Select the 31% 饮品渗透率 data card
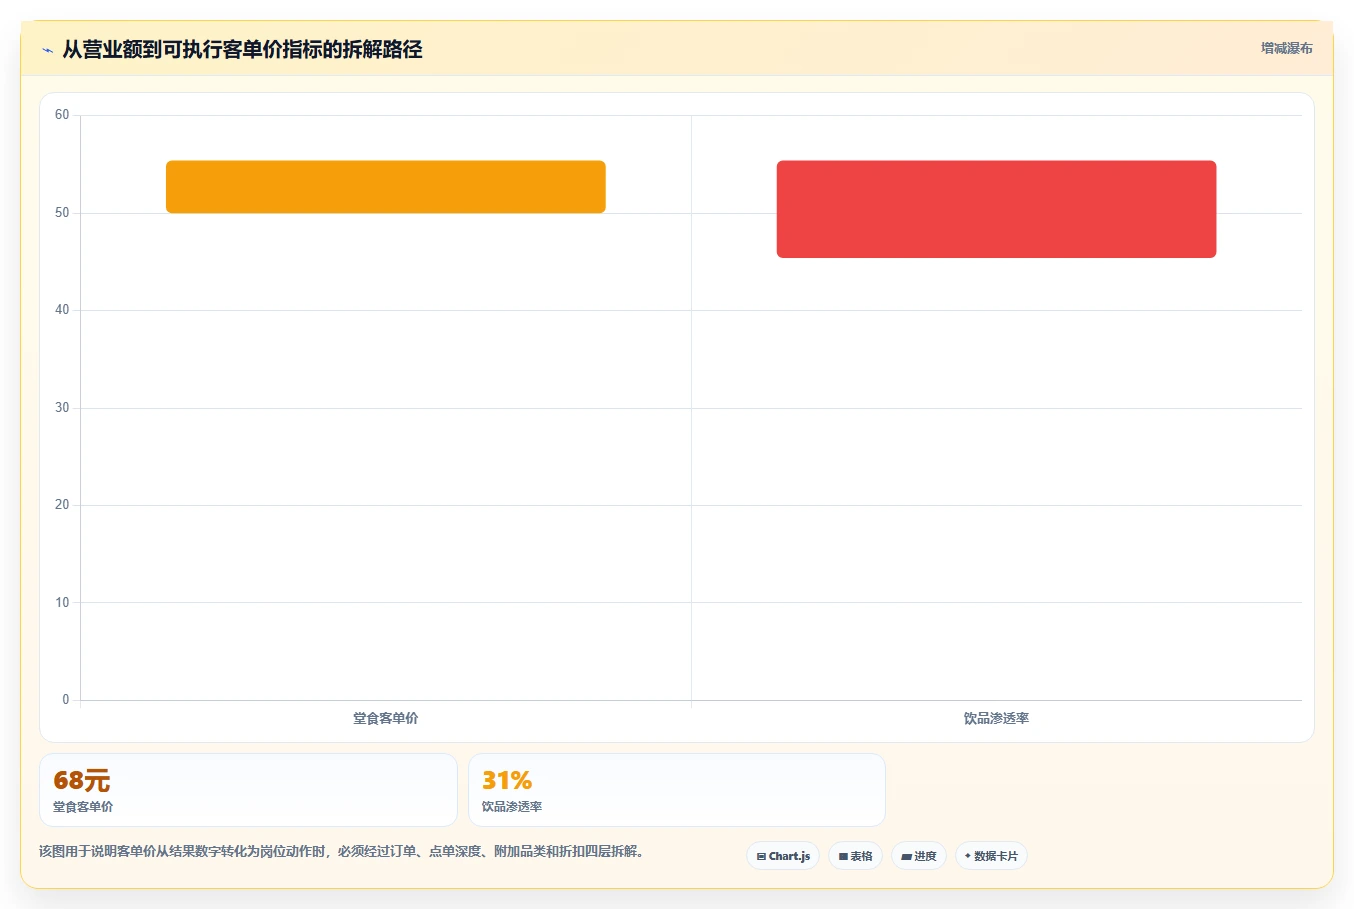 pyautogui.click(x=677, y=790)
